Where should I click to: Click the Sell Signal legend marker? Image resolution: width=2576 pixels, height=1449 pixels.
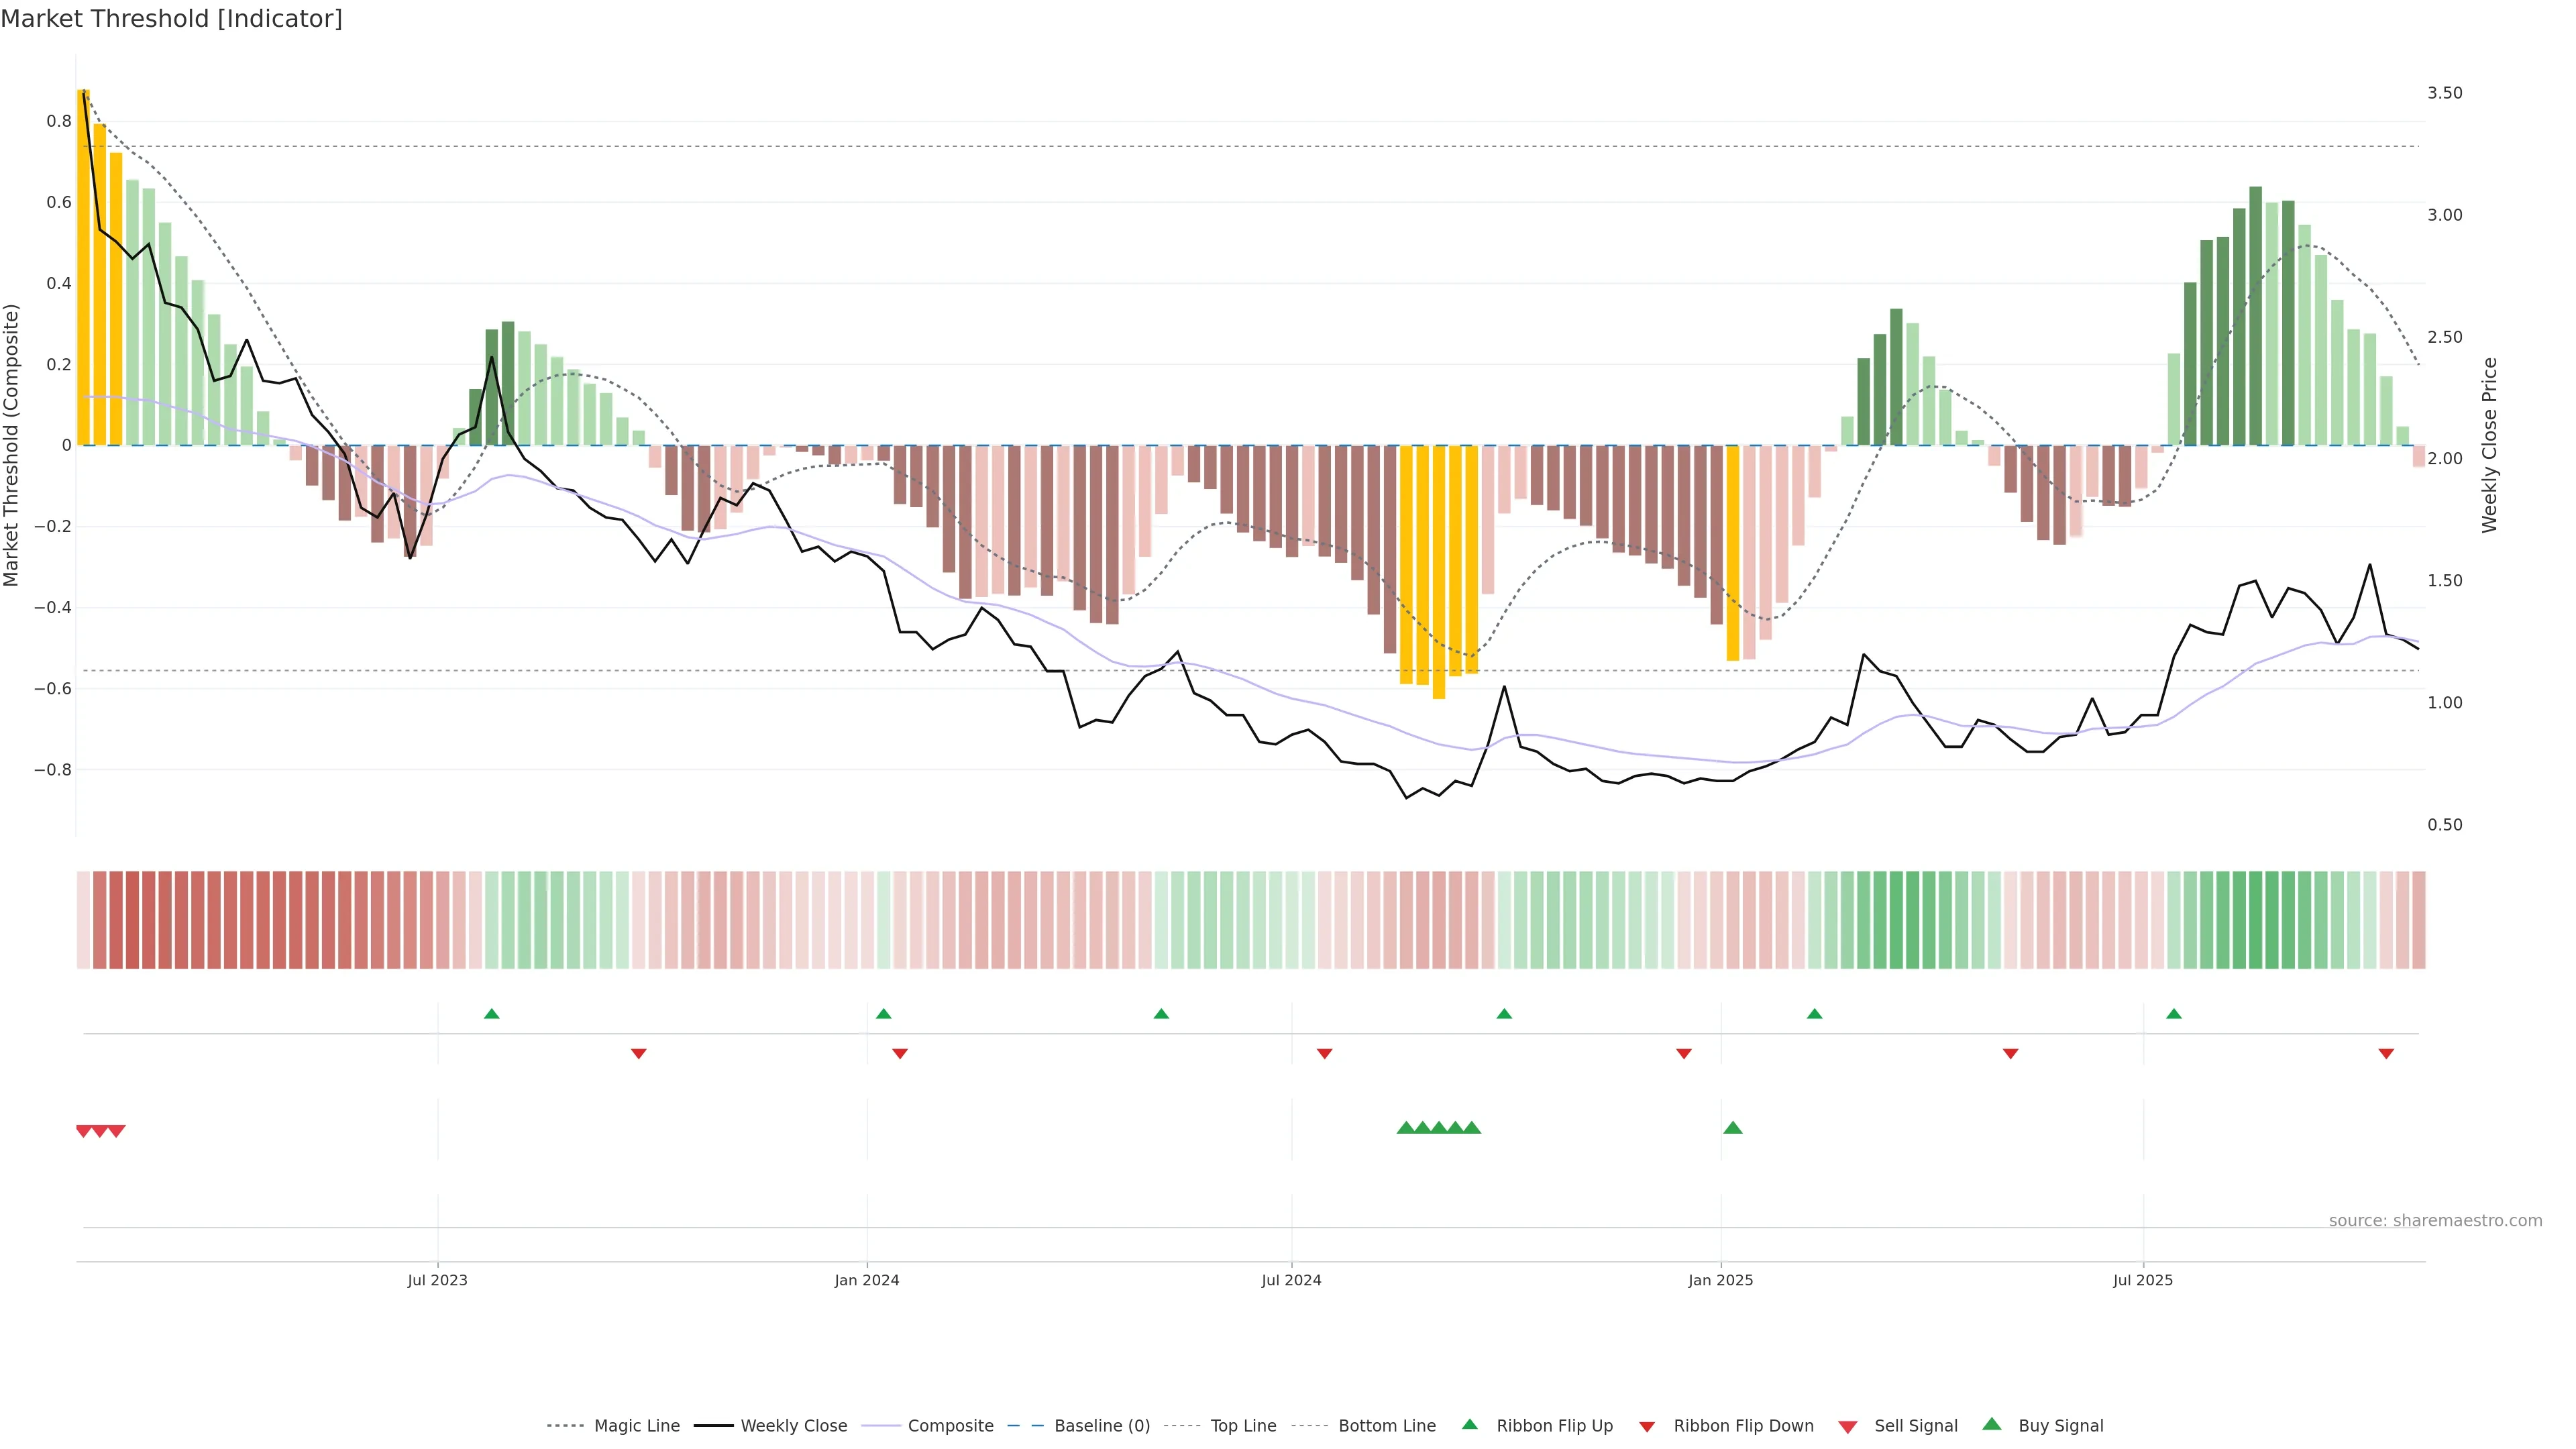[x=1848, y=1427]
